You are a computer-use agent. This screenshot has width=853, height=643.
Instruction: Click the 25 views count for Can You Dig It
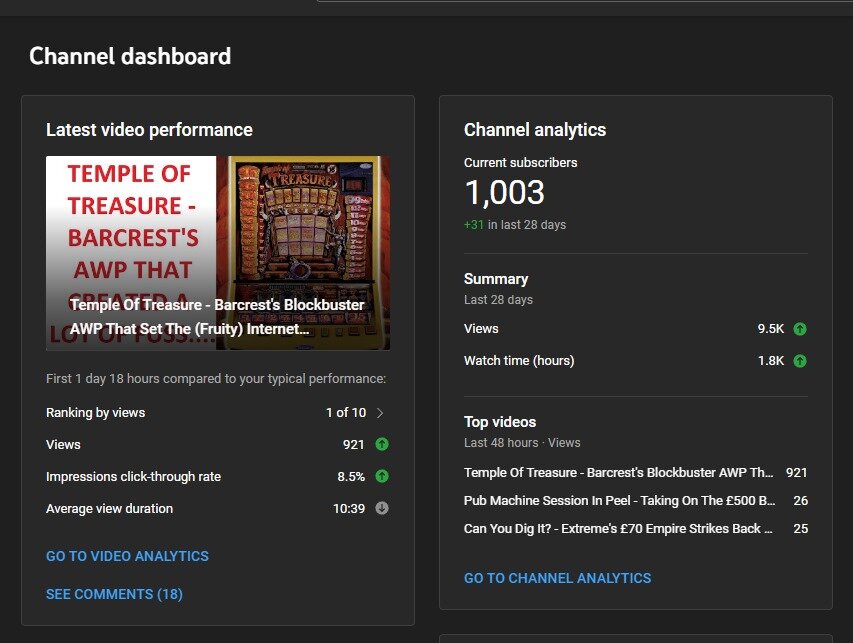coord(800,529)
